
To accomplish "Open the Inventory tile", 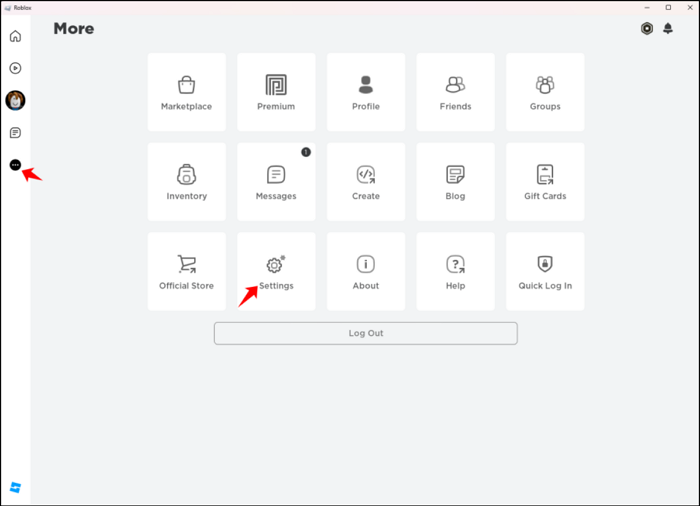I will point(187,182).
